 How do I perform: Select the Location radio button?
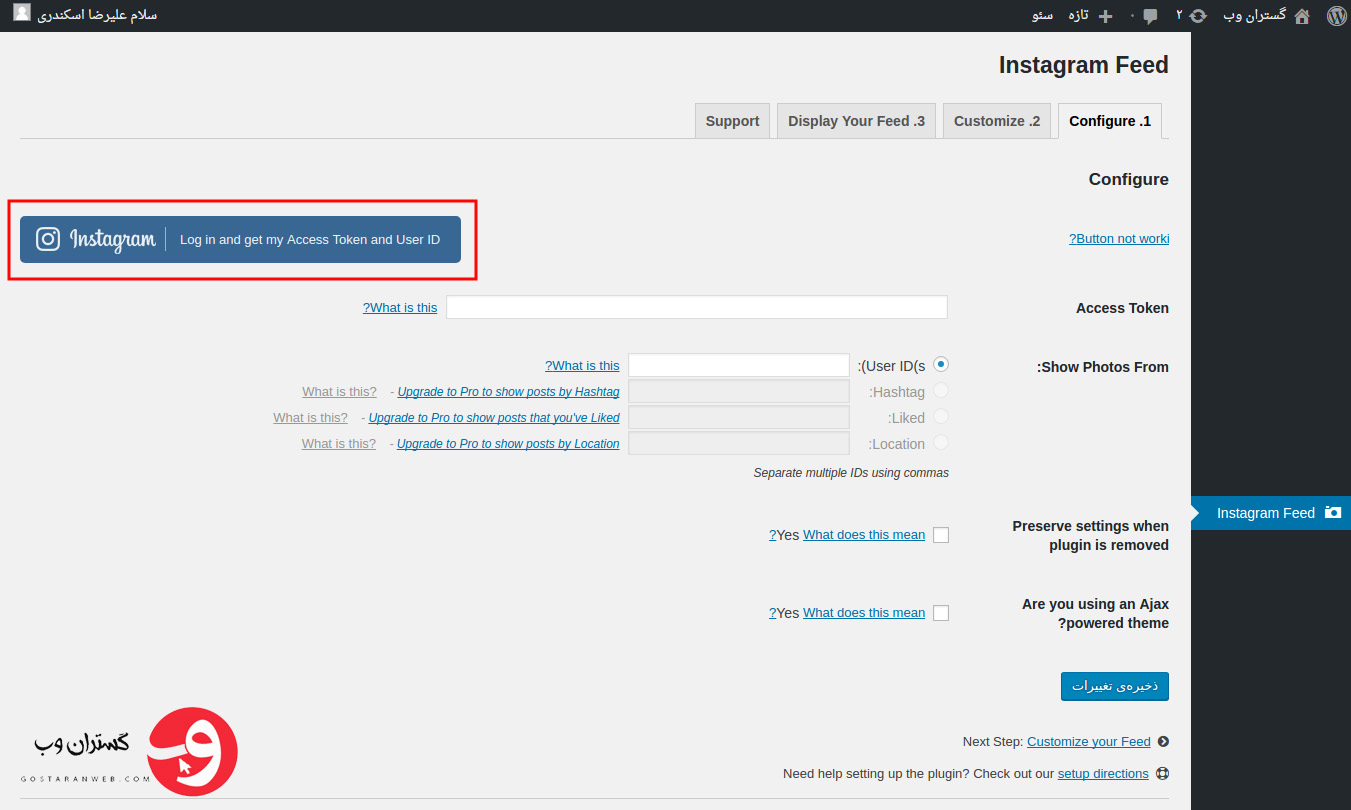pos(940,443)
